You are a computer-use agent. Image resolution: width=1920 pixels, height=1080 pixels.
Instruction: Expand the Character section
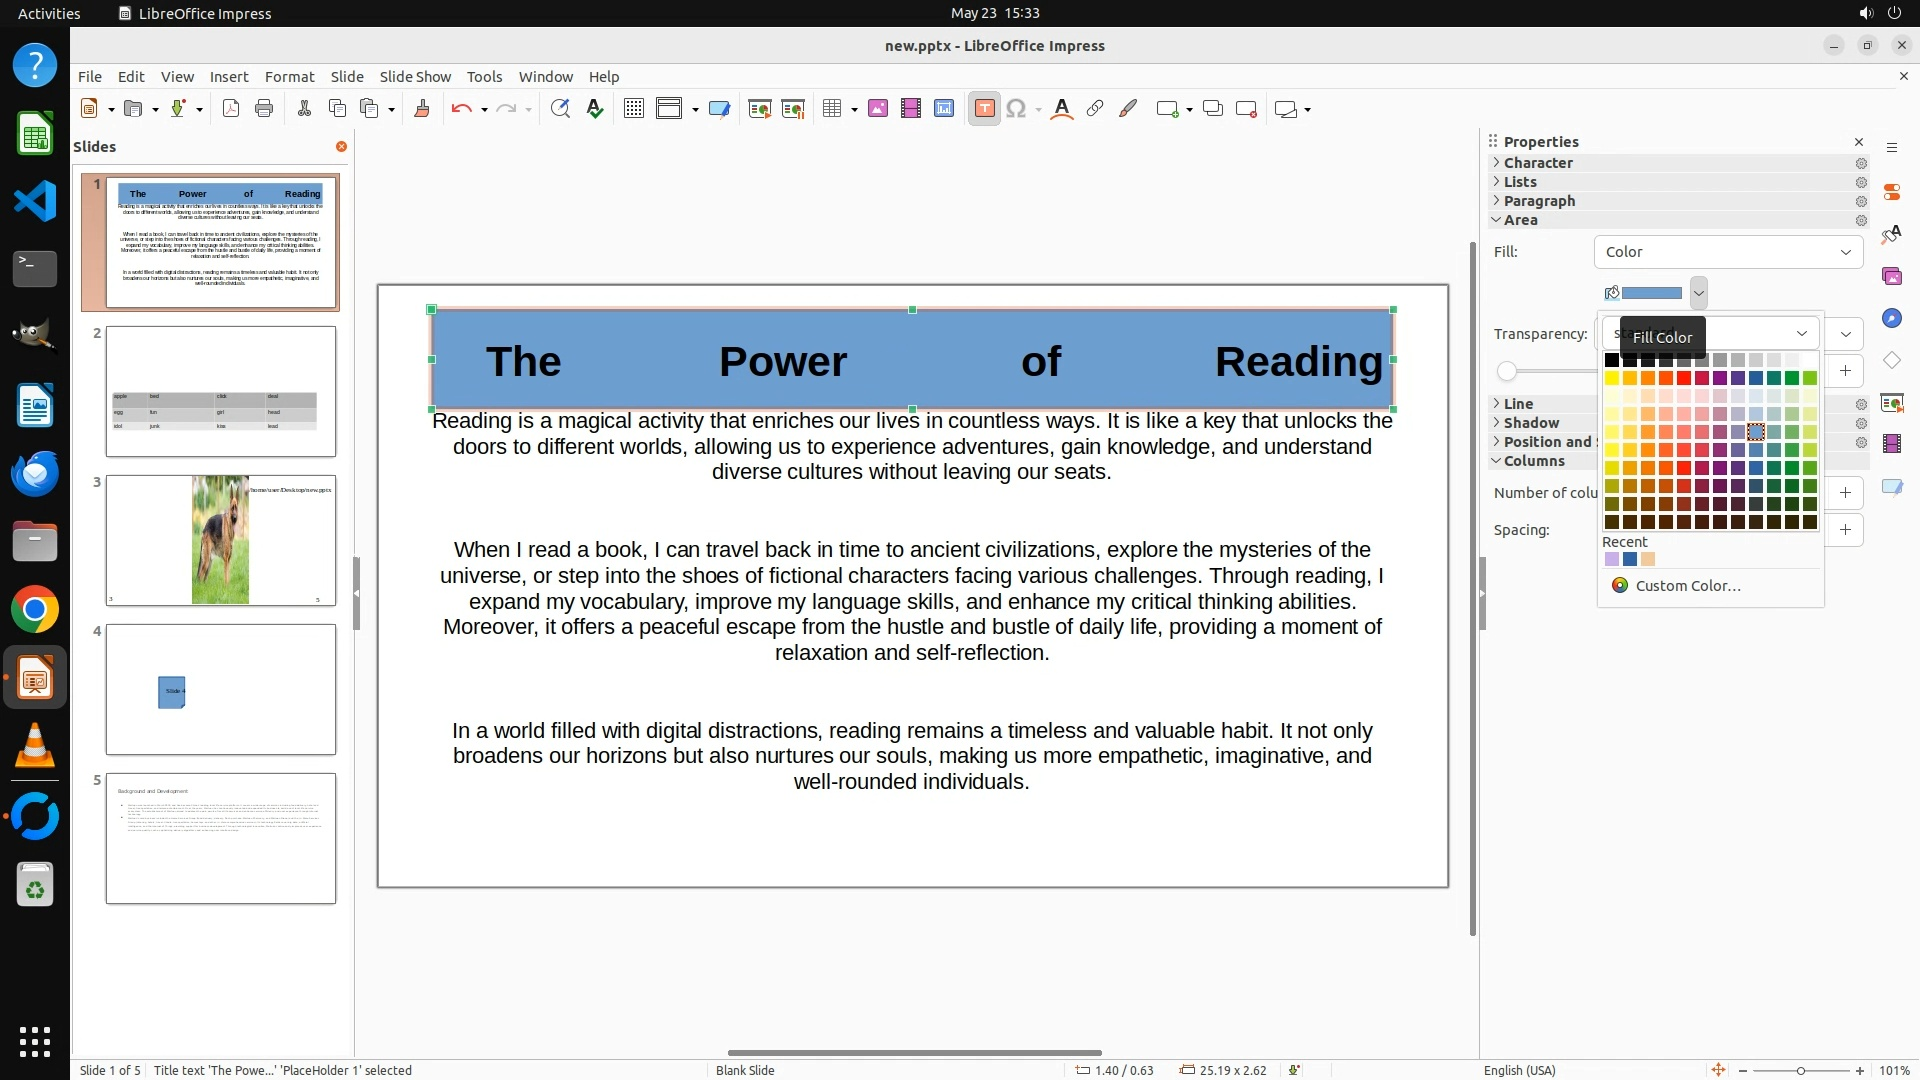(1538, 163)
